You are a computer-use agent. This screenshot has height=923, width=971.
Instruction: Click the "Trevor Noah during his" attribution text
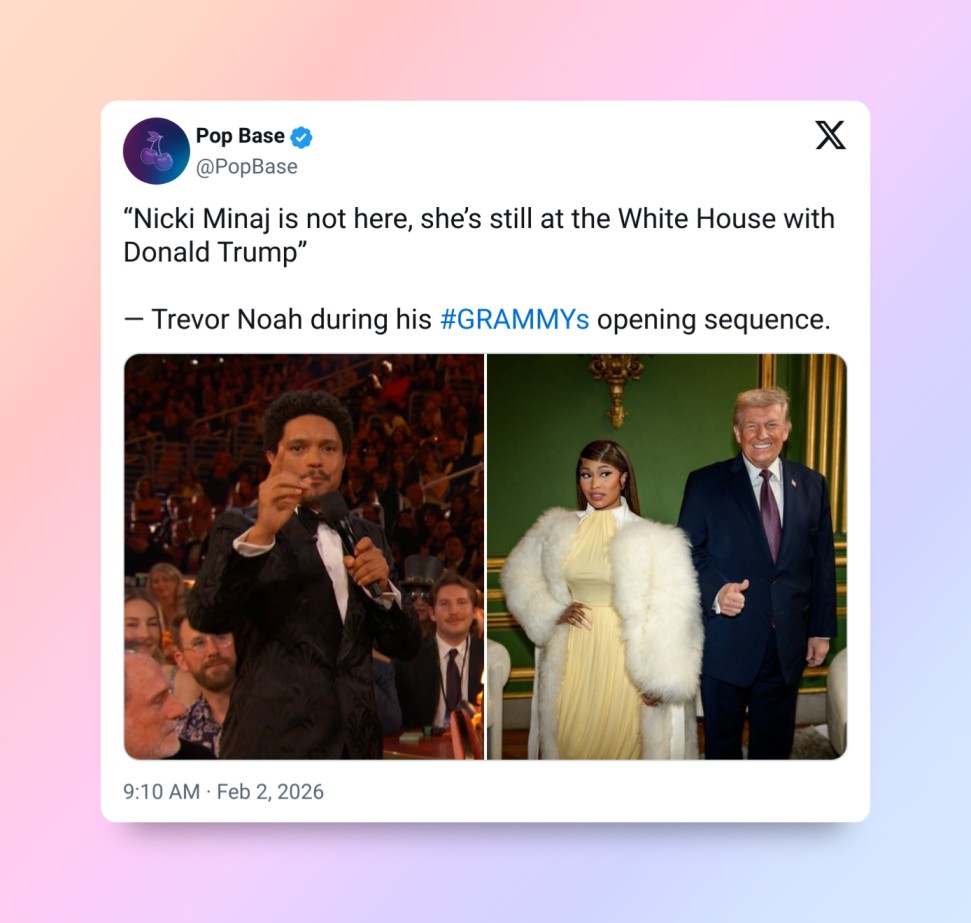pyautogui.click(x=291, y=320)
